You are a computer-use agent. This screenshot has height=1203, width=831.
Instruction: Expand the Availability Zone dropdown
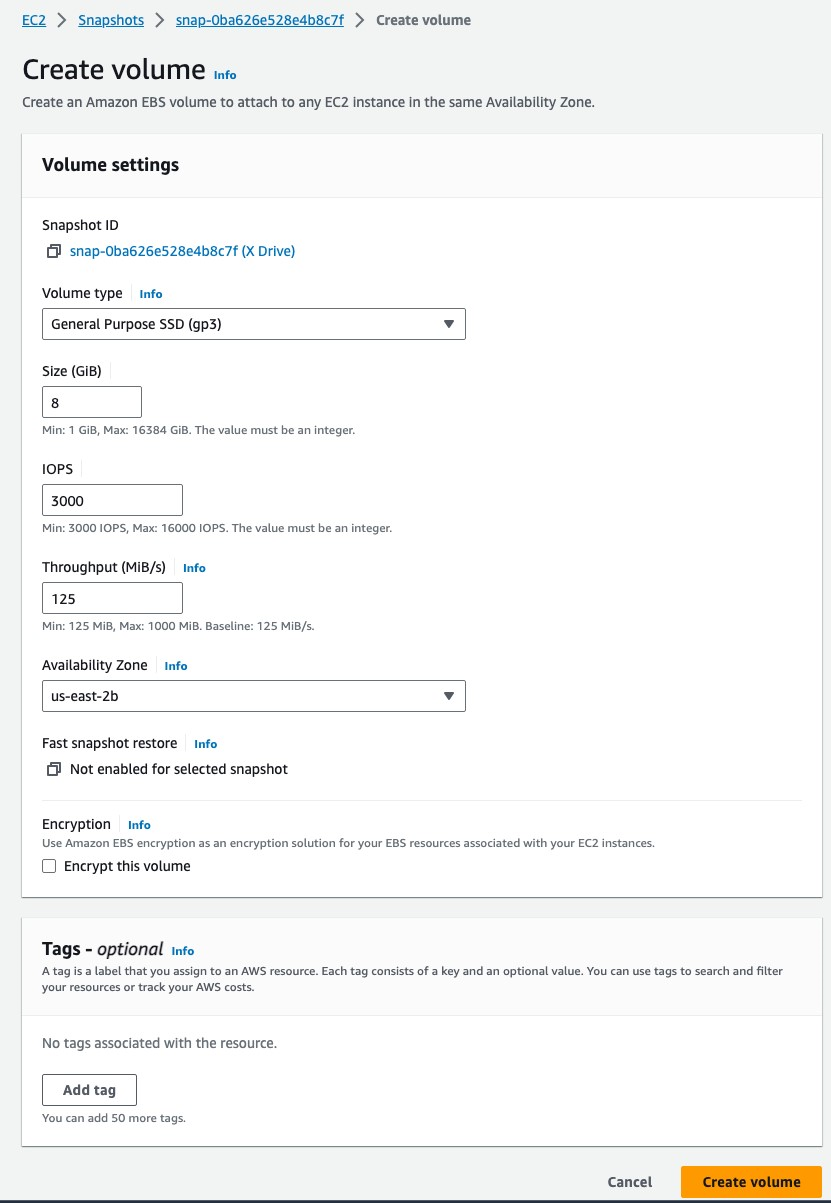tap(253, 696)
